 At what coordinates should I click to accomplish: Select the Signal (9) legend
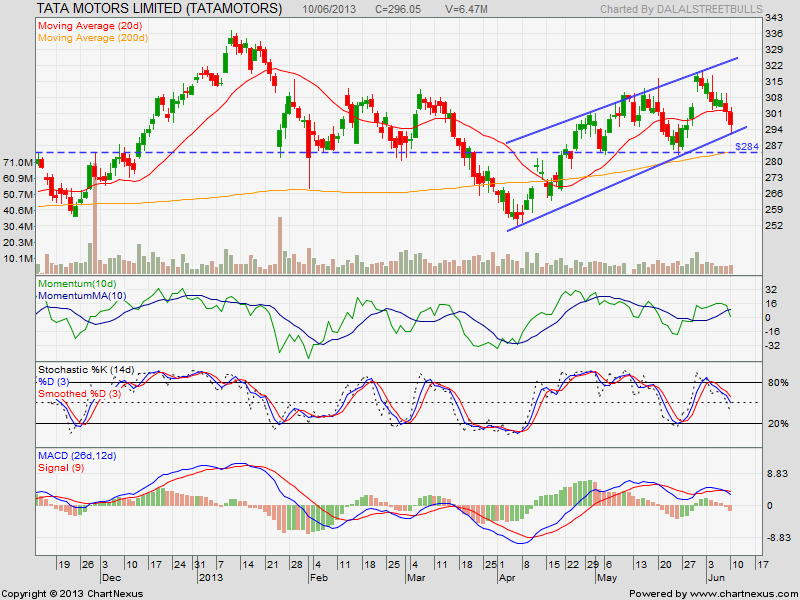coord(61,468)
